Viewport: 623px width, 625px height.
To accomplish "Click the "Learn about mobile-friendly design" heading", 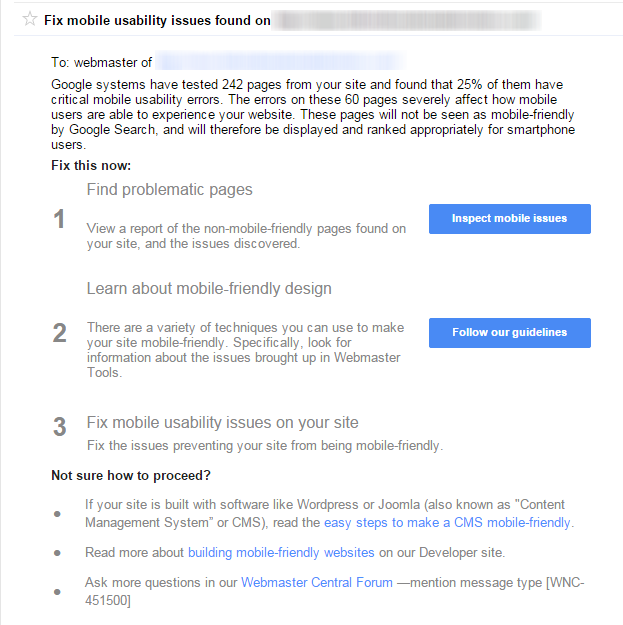I will [x=209, y=288].
